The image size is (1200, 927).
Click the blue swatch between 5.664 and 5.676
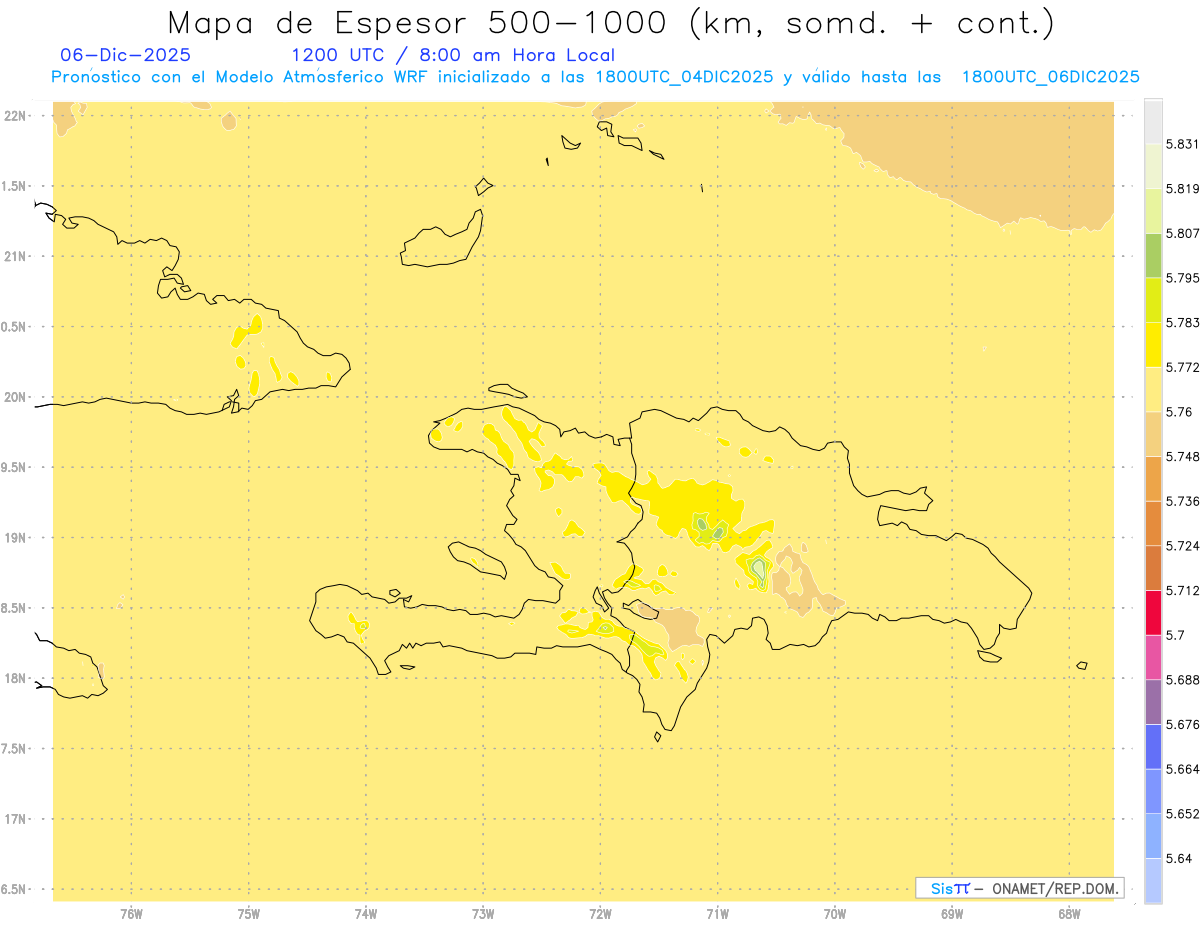tap(1153, 746)
